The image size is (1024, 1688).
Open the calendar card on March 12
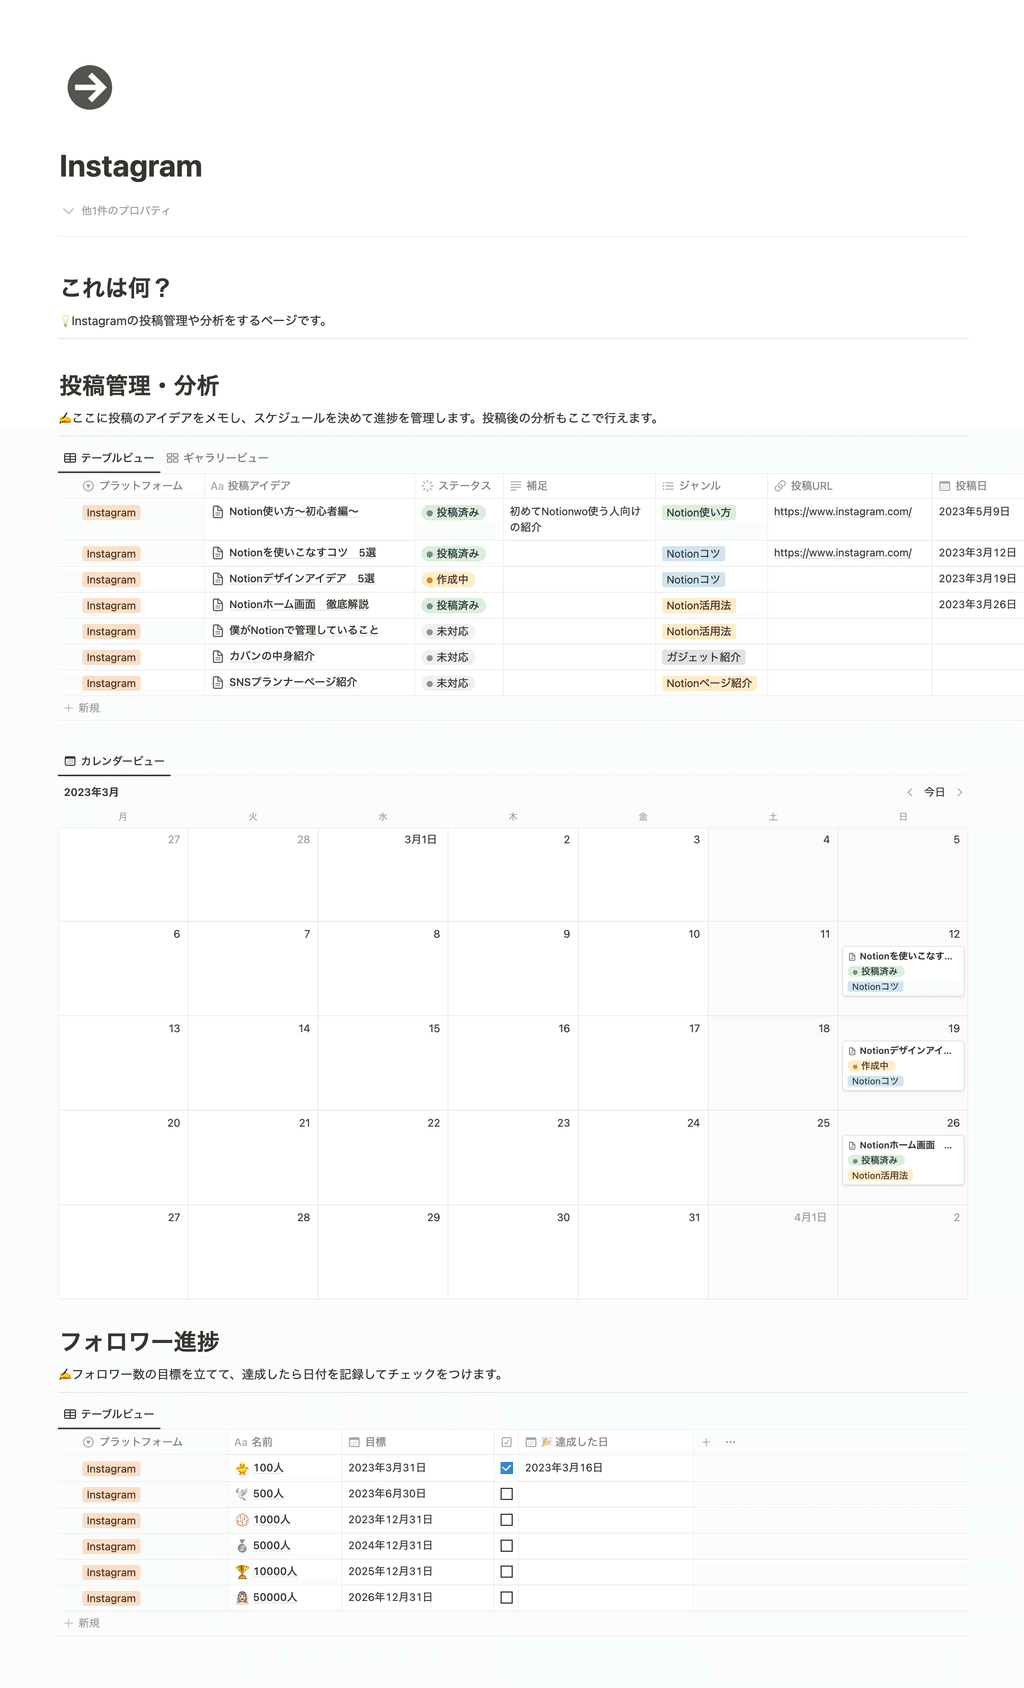pyautogui.click(x=903, y=971)
